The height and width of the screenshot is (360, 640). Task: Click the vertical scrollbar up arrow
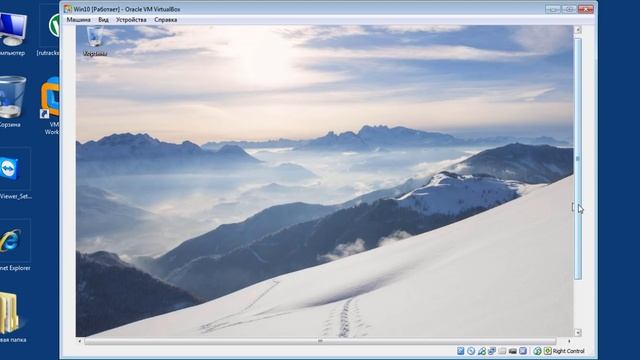tap(578, 30)
